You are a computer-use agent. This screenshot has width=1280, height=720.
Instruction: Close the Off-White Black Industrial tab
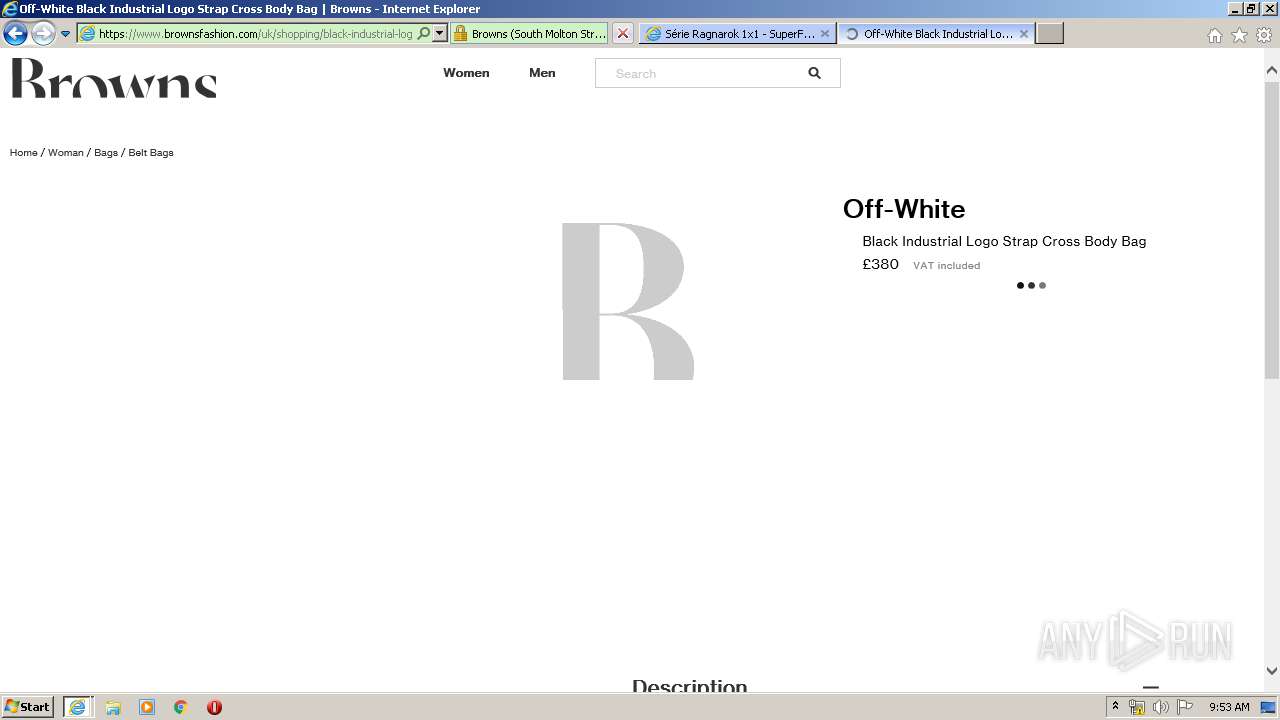[x=1024, y=33]
